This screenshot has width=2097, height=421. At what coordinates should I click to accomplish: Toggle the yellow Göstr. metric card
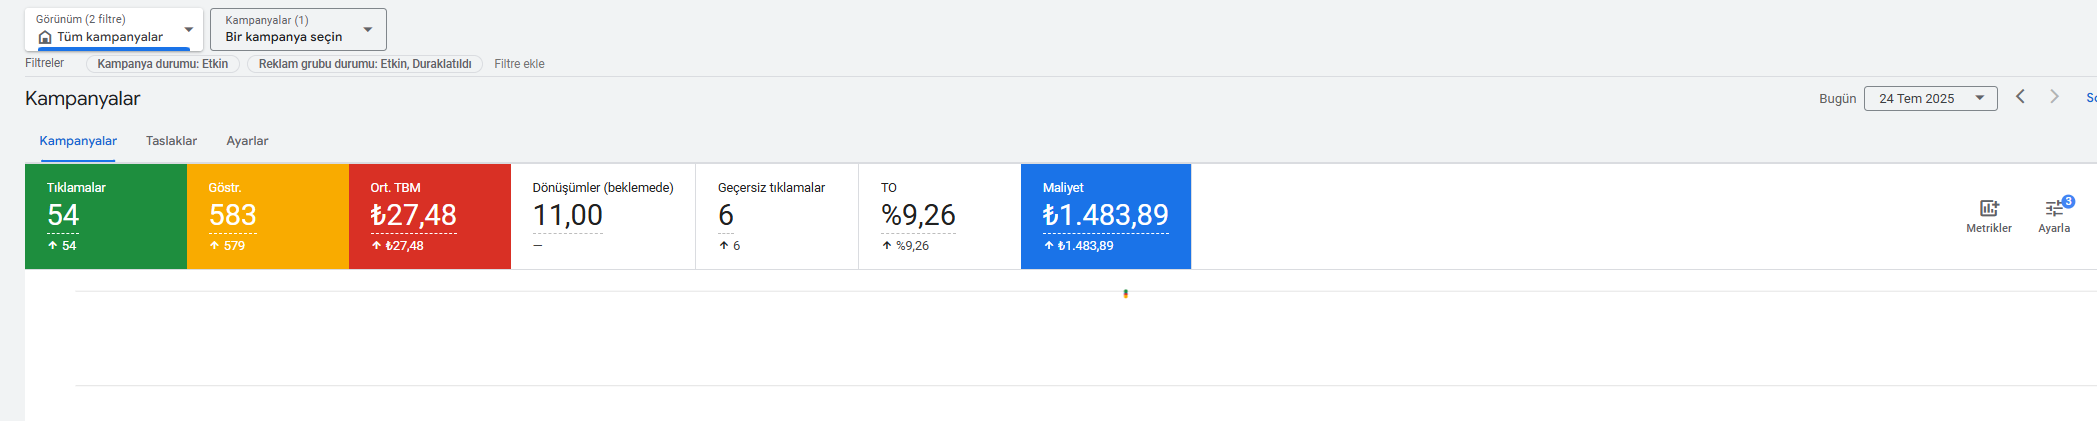tap(268, 217)
